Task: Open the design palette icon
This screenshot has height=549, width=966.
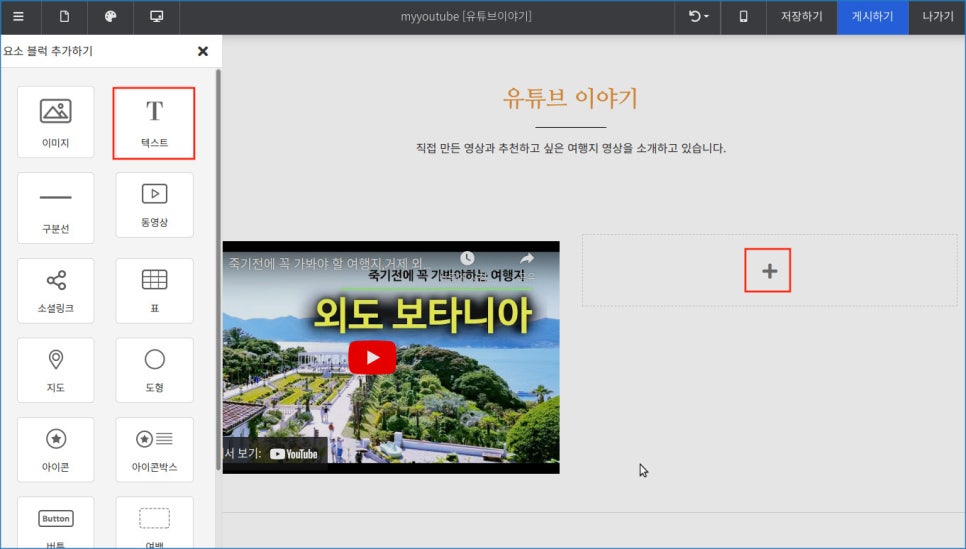Action: tap(110, 17)
